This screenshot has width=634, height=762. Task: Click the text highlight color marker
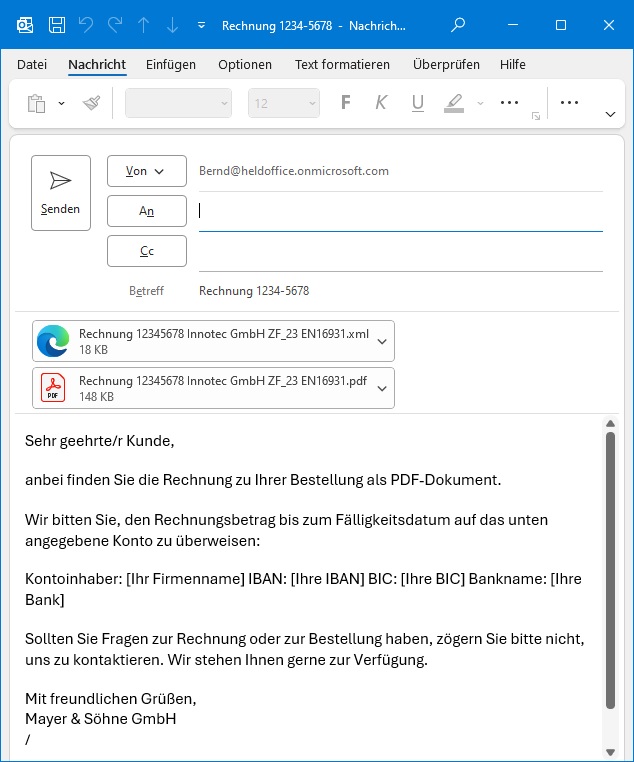click(454, 103)
